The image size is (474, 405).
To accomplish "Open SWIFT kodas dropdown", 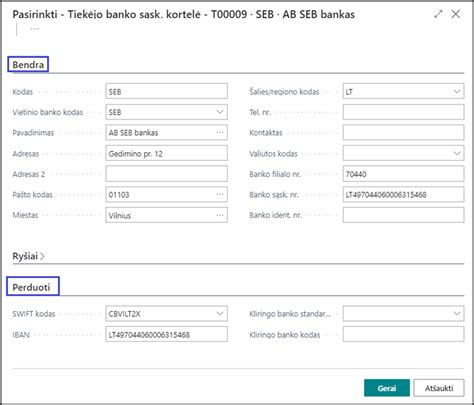I will point(220,314).
